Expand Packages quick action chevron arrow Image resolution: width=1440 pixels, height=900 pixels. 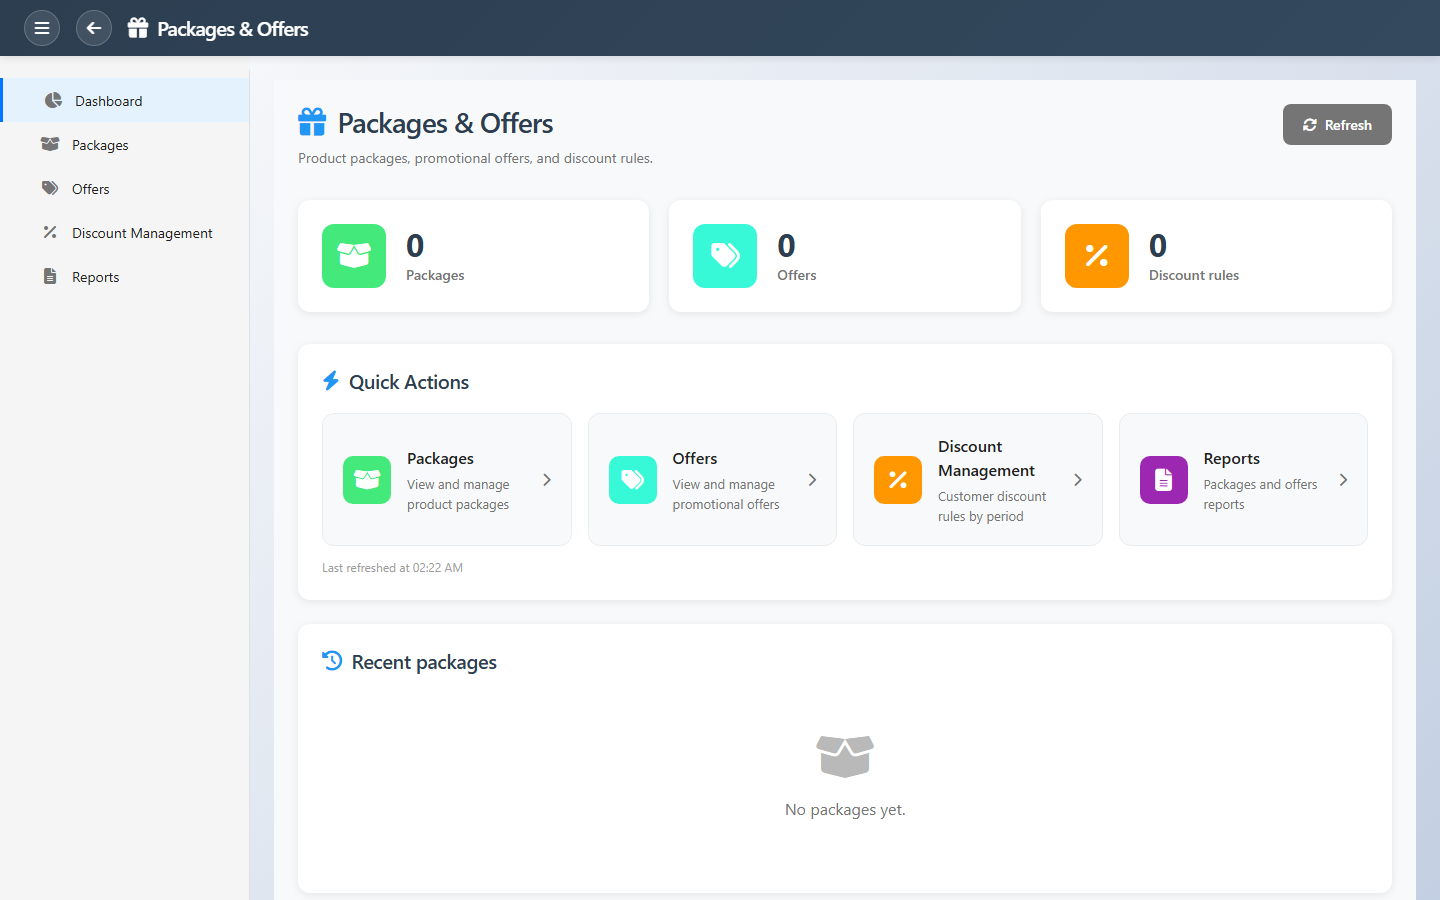[547, 480]
